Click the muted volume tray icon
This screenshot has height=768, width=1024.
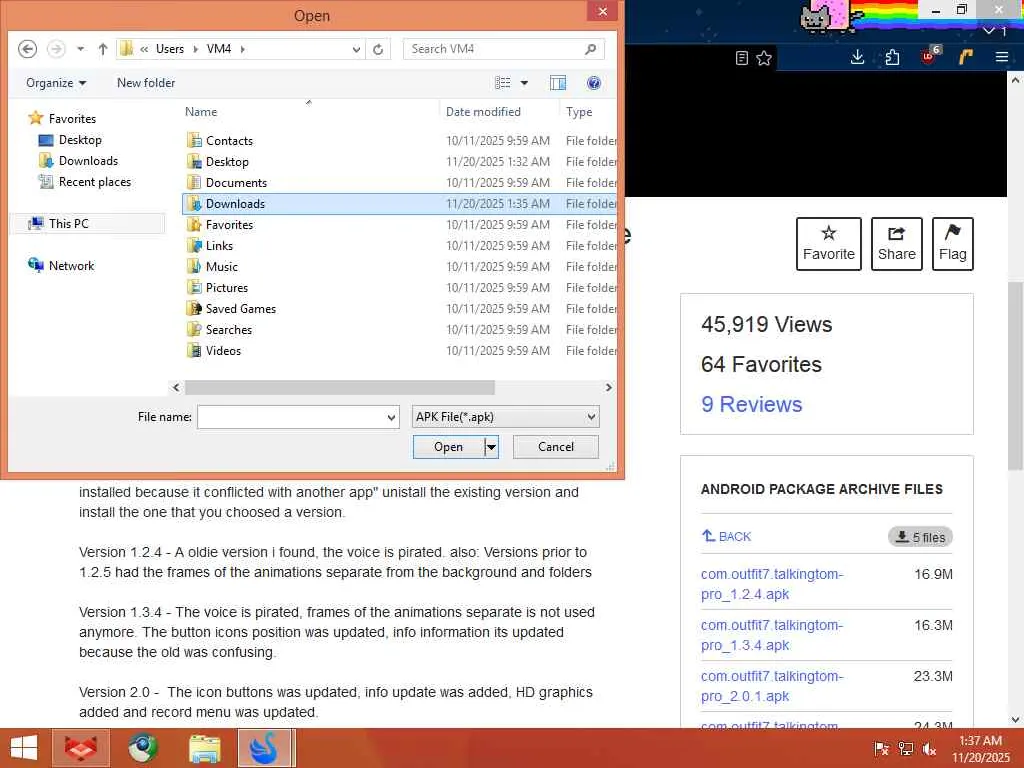click(x=929, y=748)
